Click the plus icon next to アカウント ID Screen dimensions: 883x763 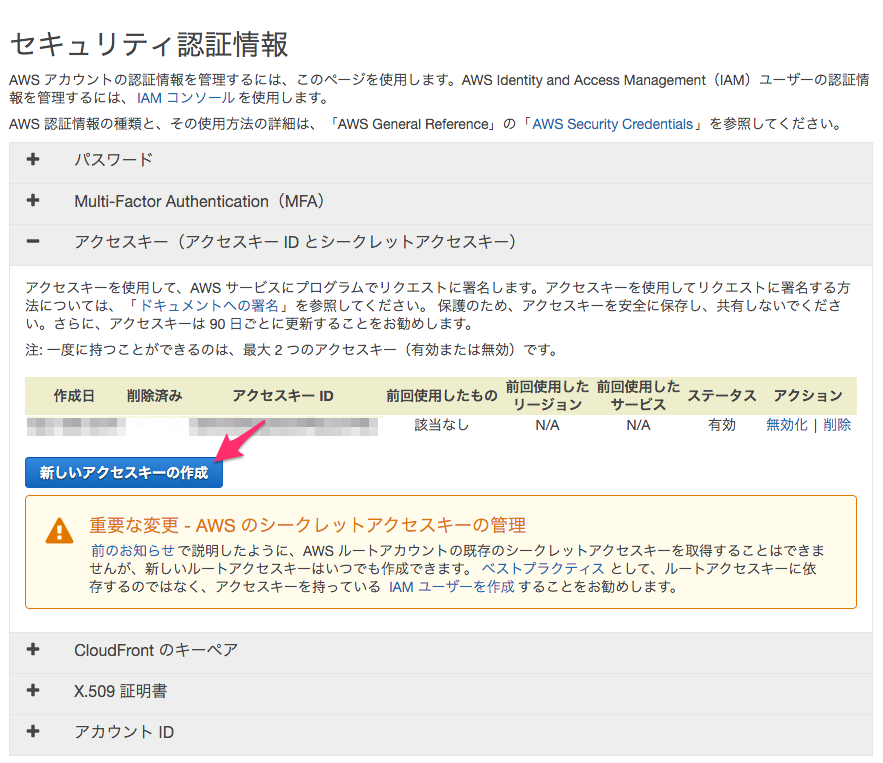tap(33, 731)
